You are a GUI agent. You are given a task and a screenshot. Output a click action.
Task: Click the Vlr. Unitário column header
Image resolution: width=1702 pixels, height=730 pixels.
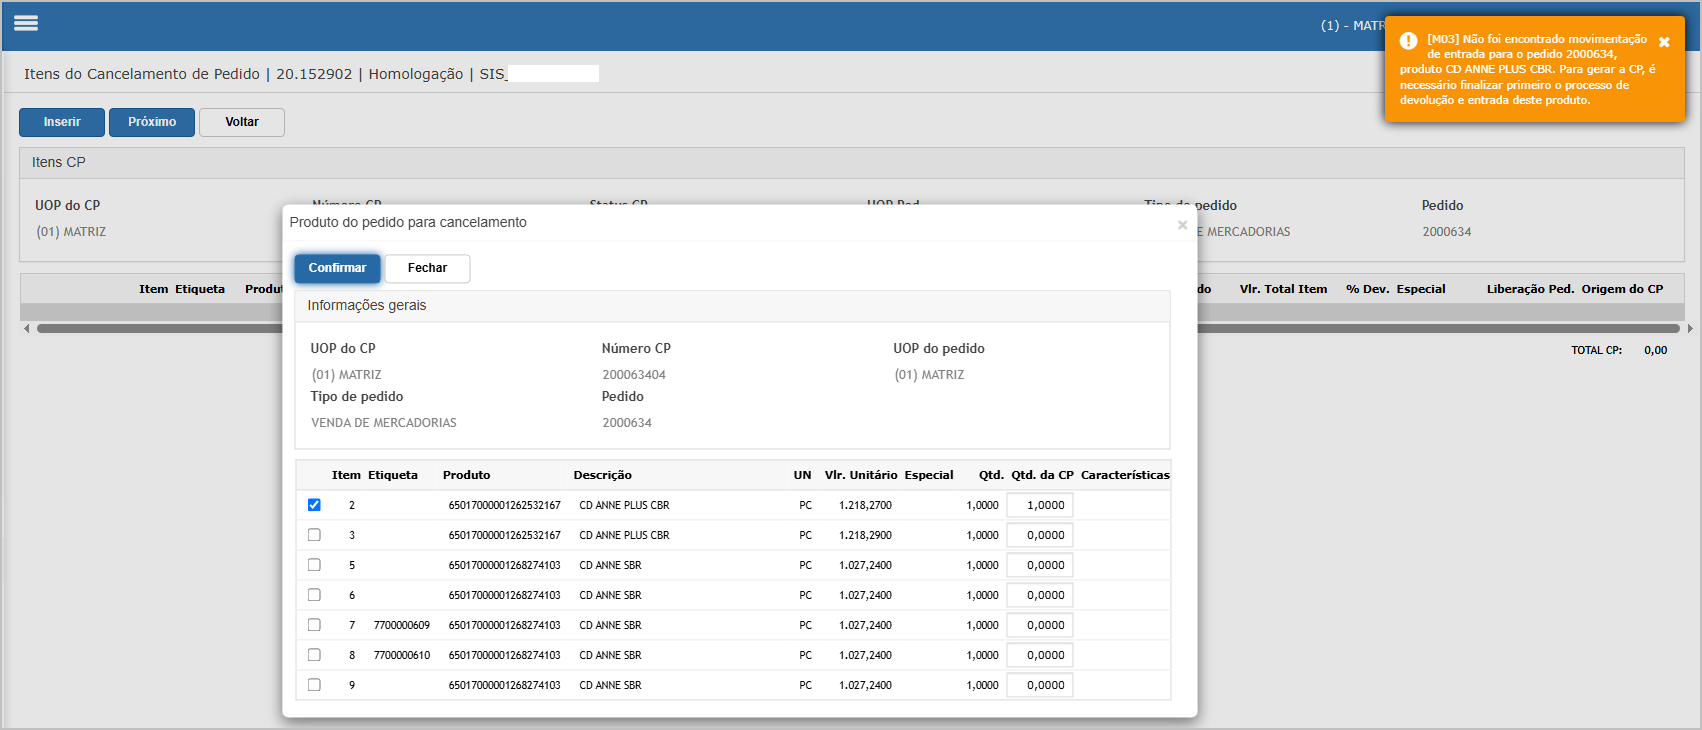[x=861, y=475]
